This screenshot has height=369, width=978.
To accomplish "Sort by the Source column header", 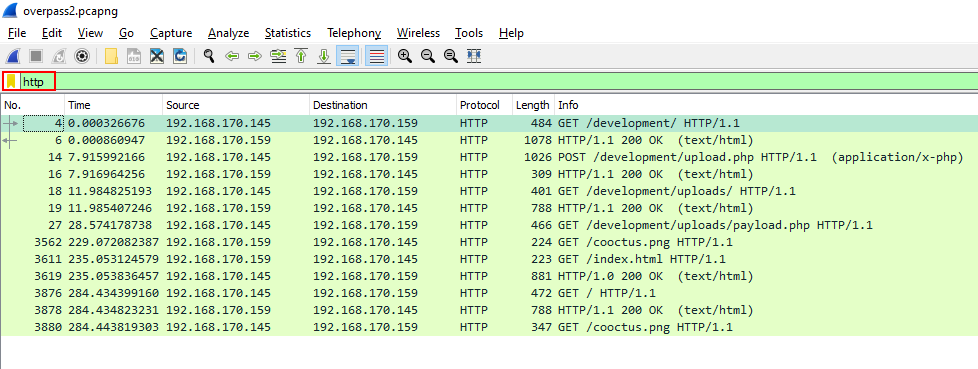I will click(236, 105).
